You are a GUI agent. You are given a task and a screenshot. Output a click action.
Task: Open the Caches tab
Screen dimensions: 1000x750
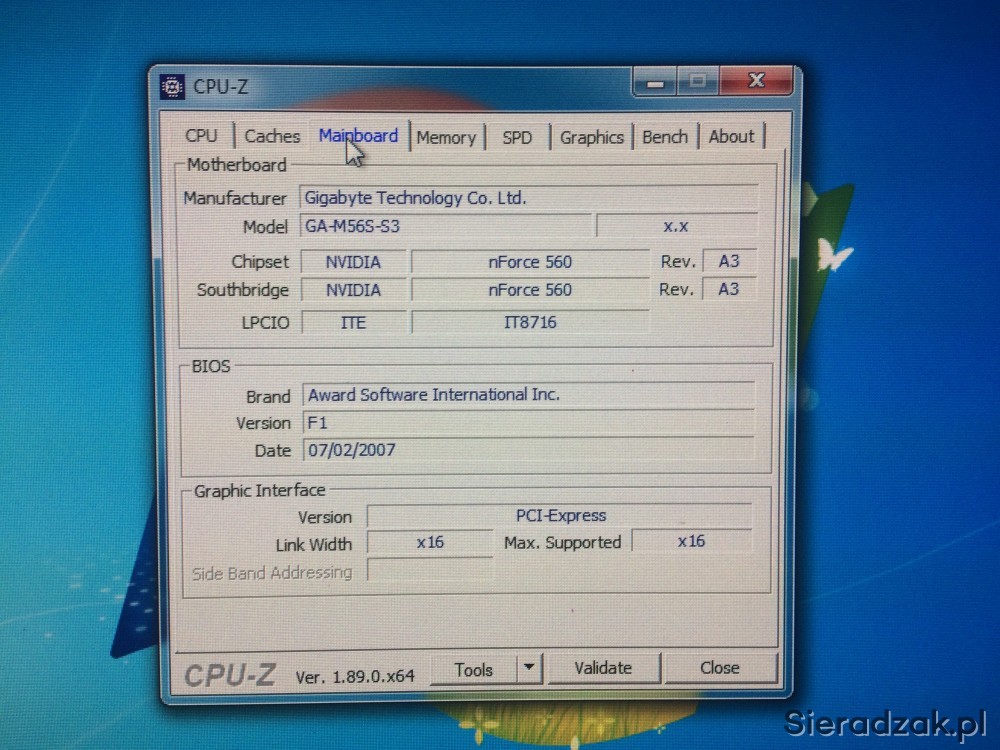[x=272, y=136]
